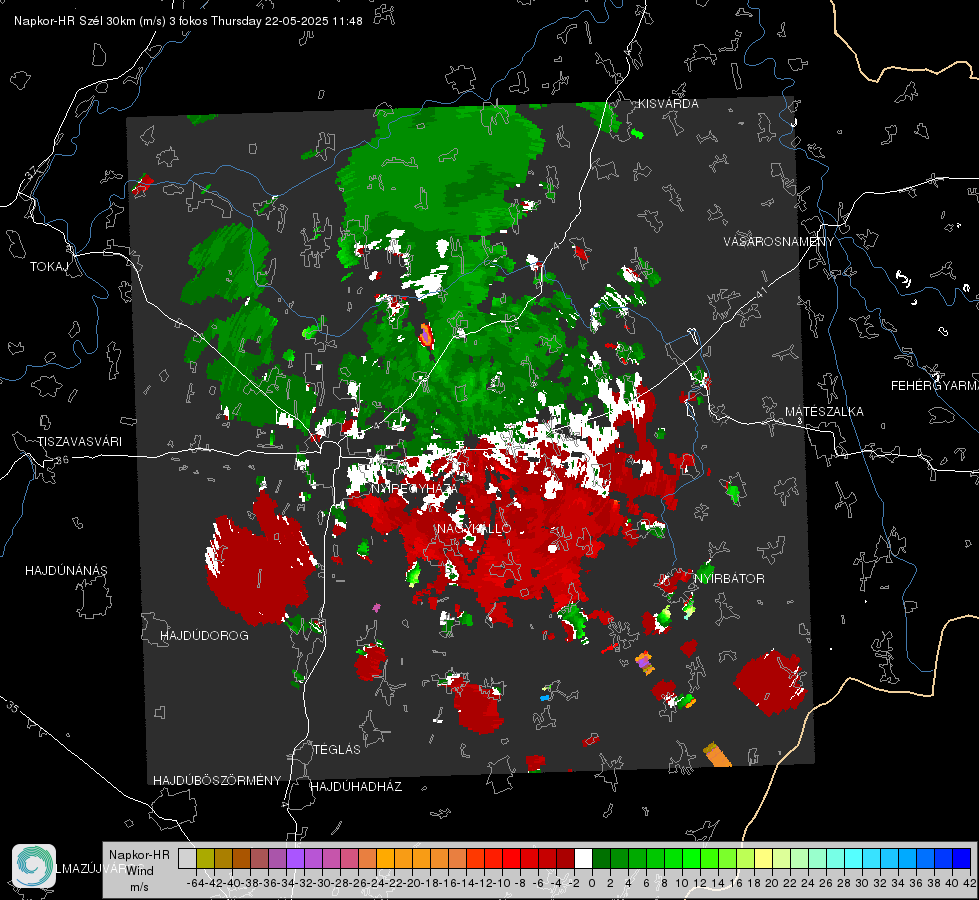
Task: Click the road number 41 marker
Action: [760, 291]
